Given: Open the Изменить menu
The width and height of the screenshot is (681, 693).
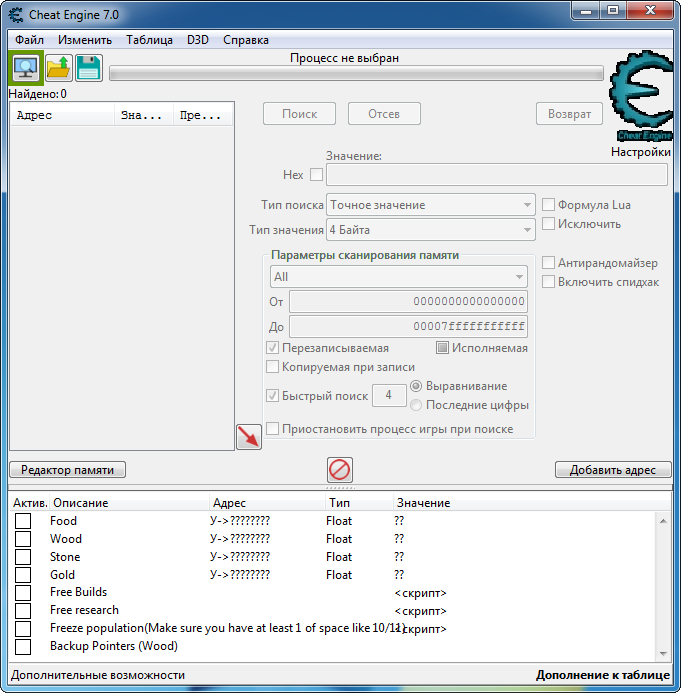Looking at the screenshot, I should [x=85, y=40].
